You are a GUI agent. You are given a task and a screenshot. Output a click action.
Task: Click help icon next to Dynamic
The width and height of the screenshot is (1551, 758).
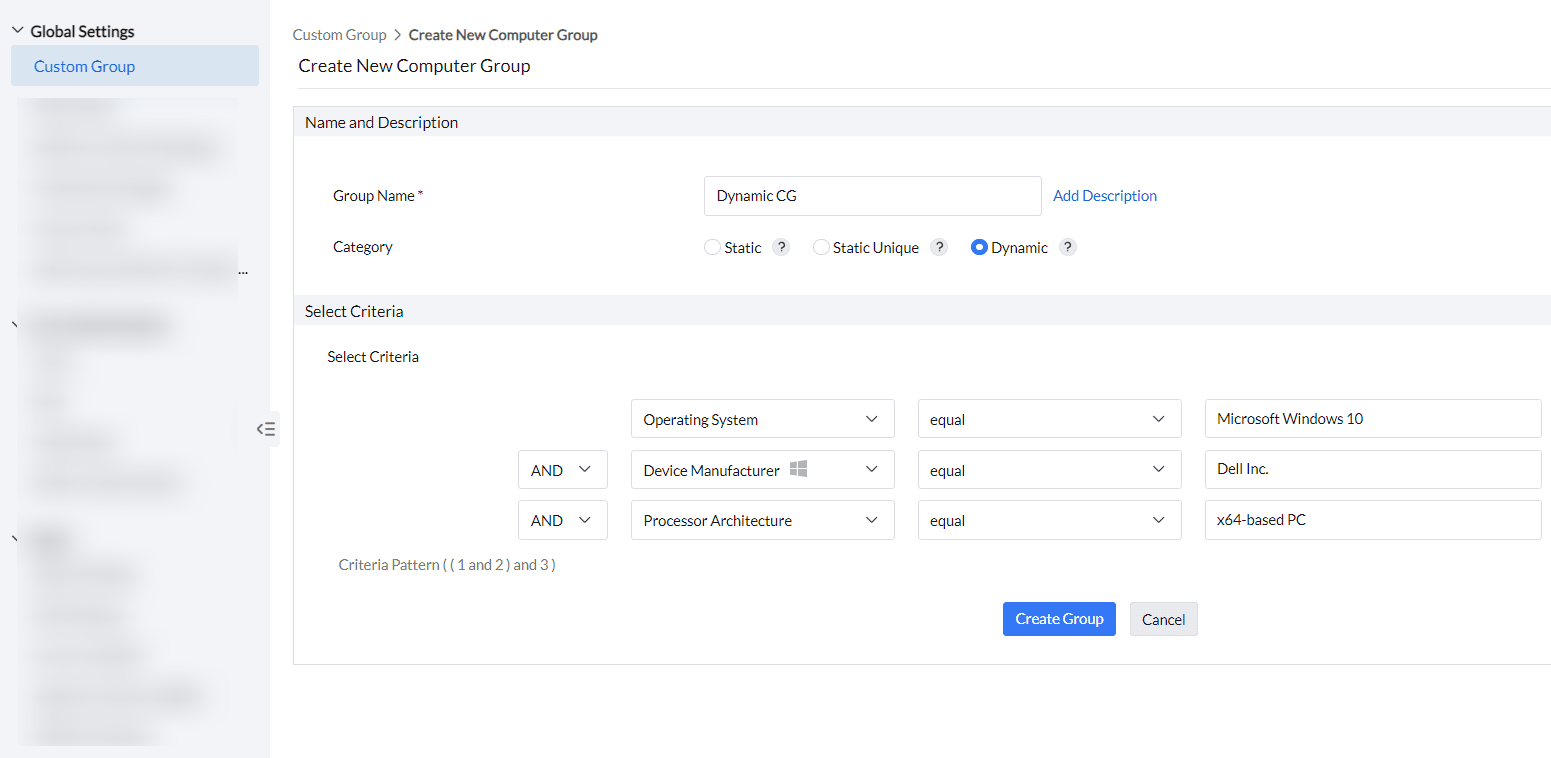(x=1067, y=247)
